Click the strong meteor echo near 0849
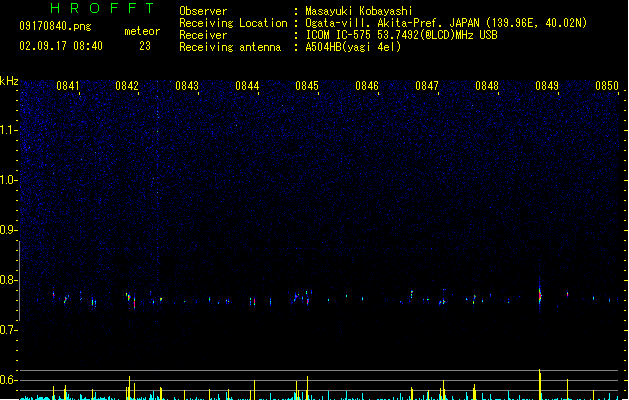The image size is (629, 400). pos(540,296)
